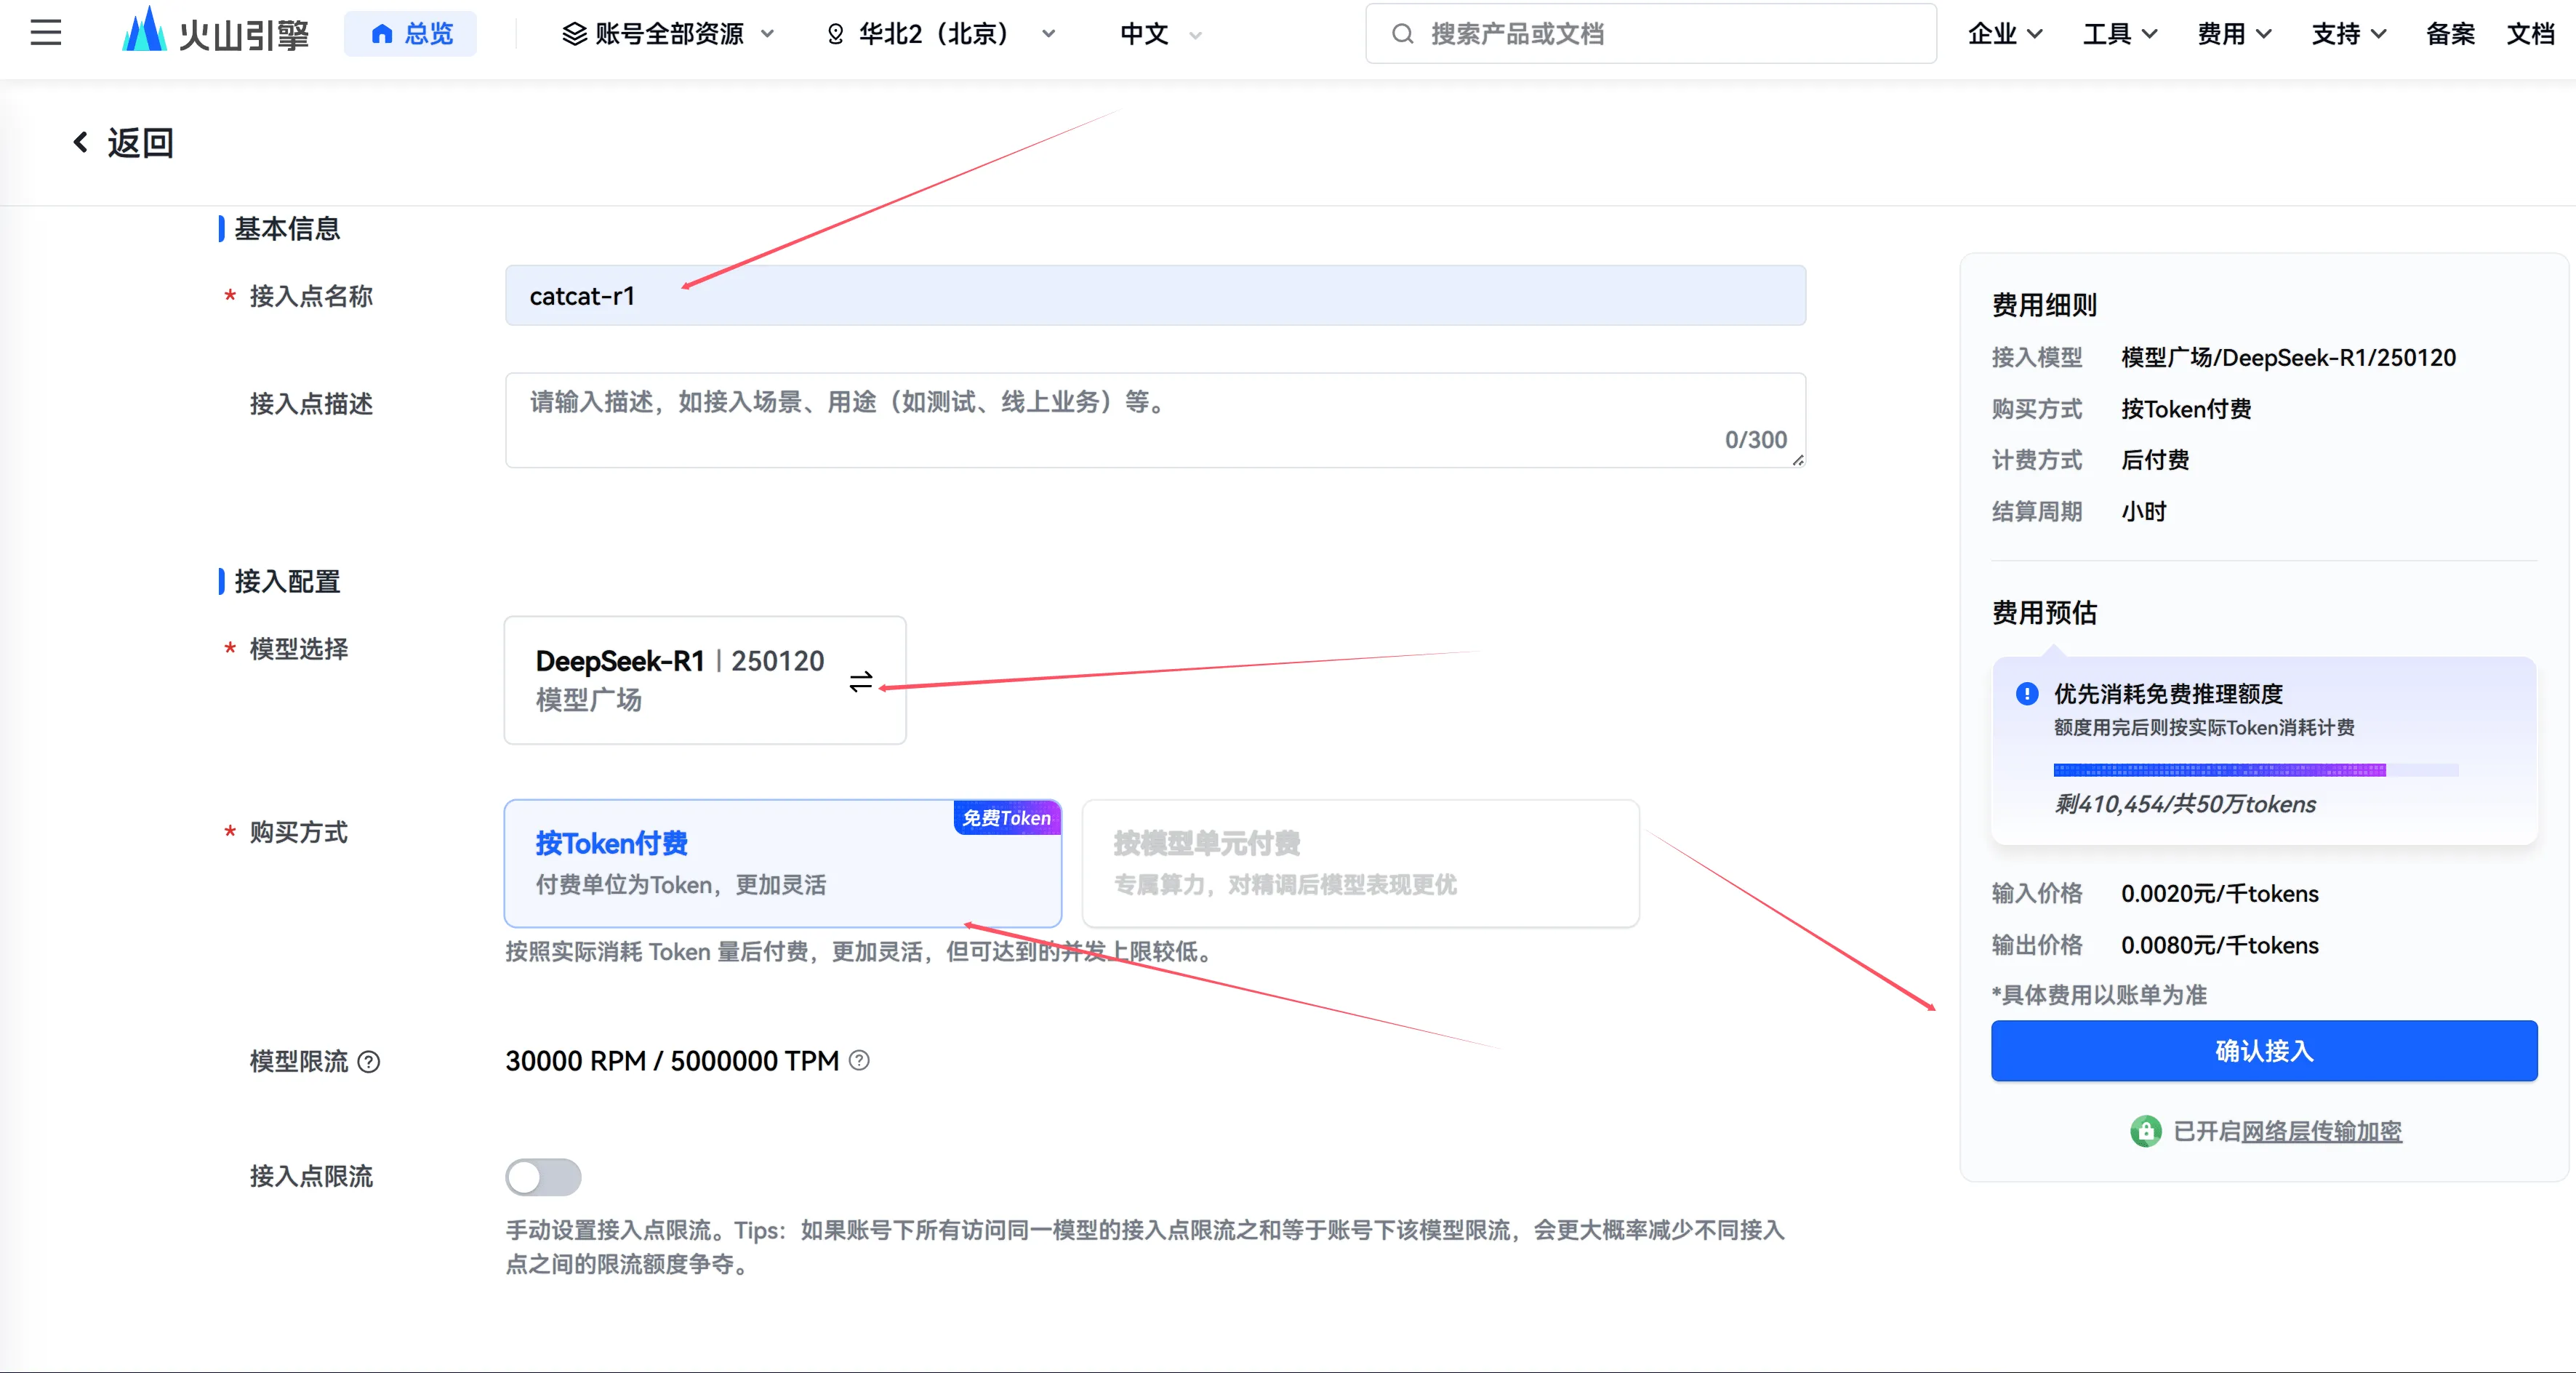
Task: Click the free token quota progress bar
Action: coord(2256,770)
